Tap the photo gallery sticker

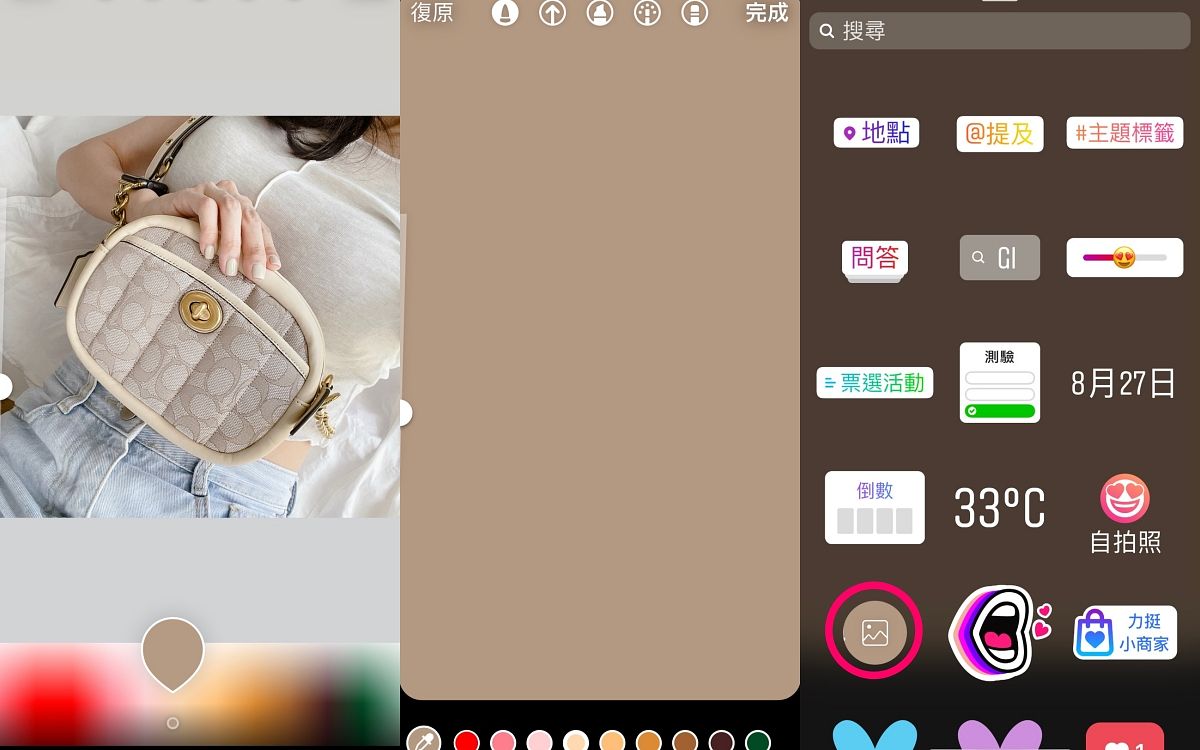(x=874, y=631)
